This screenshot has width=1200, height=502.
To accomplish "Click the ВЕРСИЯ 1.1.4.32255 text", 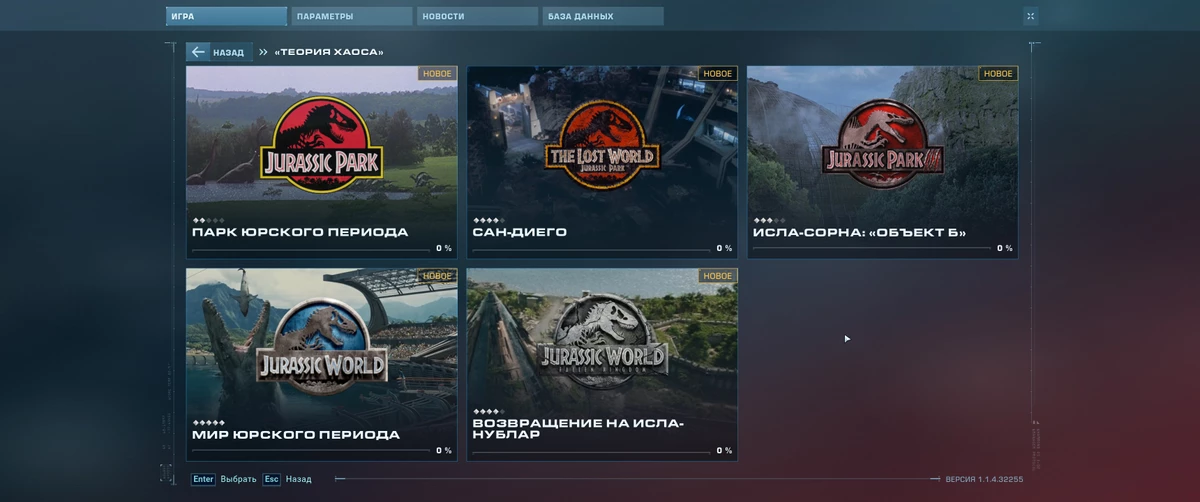I will tap(984, 480).
